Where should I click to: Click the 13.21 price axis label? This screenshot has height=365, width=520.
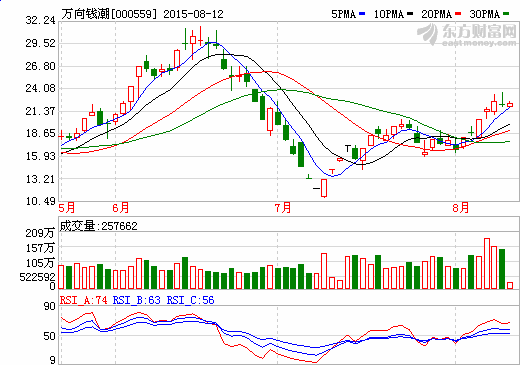[x=40, y=179]
